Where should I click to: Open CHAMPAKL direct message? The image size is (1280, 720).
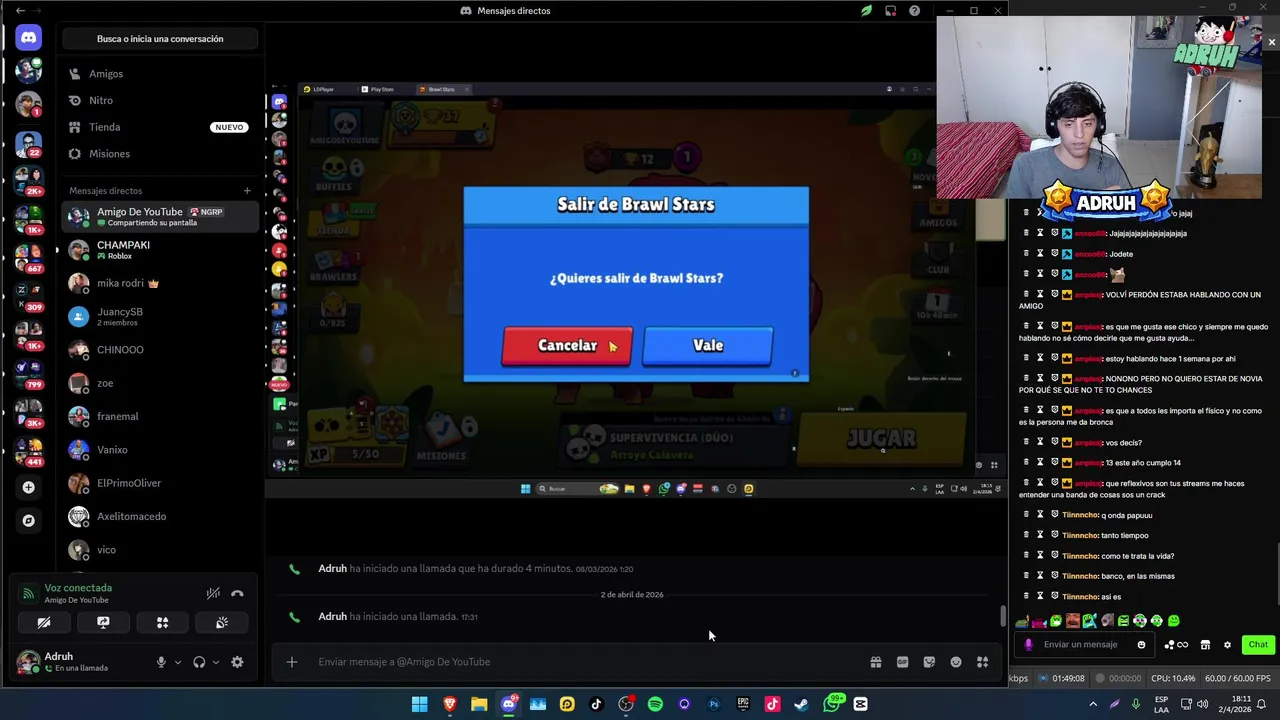160,250
